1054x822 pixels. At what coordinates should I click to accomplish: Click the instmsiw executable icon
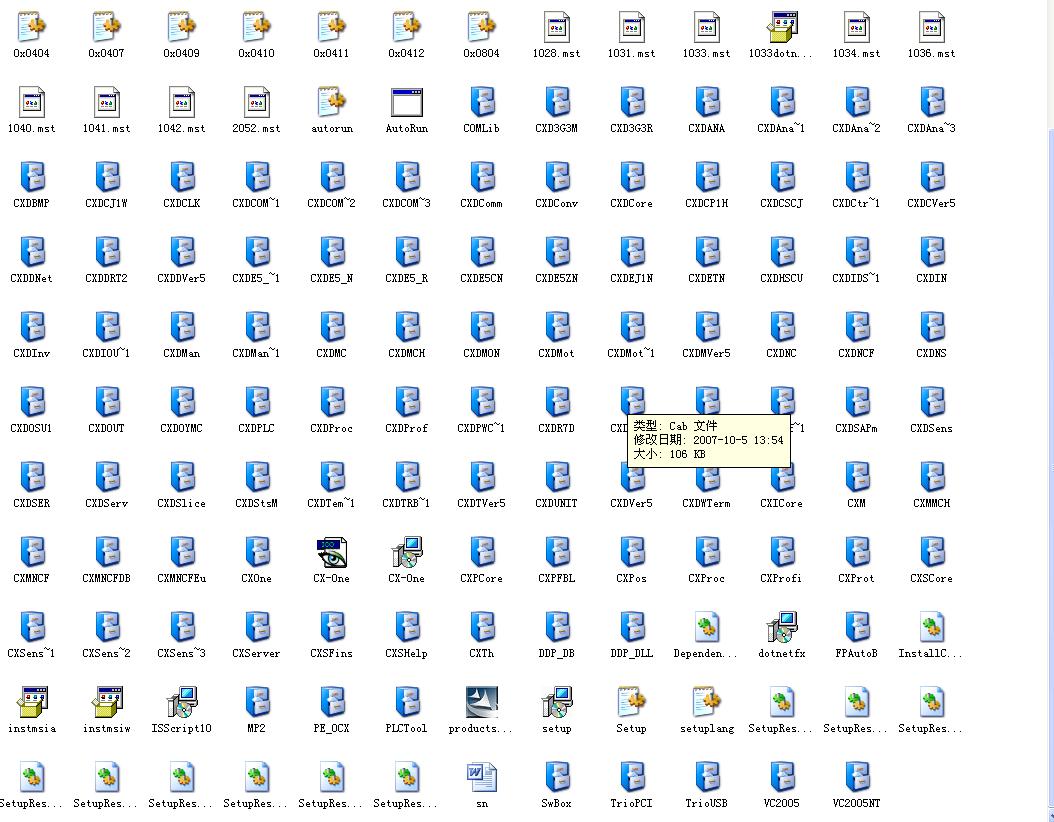tap(107, 703)
